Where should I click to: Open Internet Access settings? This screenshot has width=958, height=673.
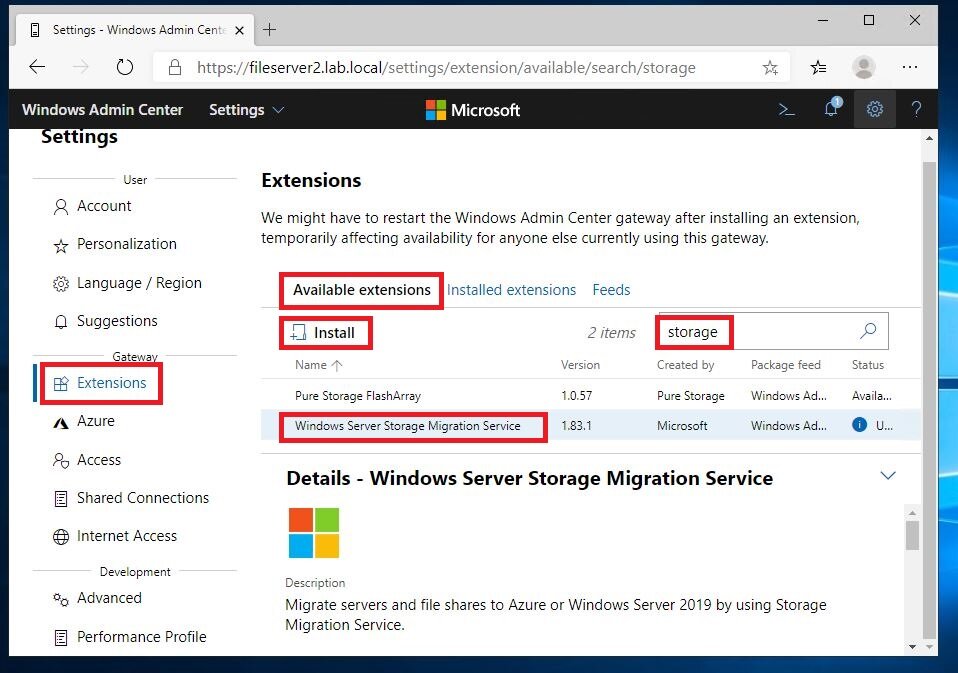pos(126,536)
